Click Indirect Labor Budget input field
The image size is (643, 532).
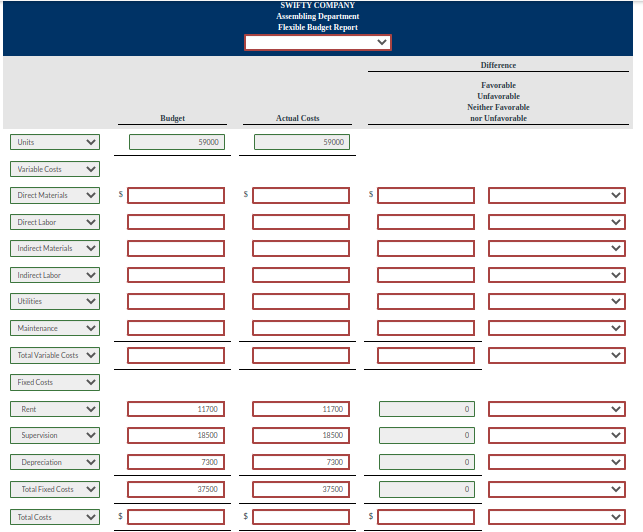(x=176, y=275)
